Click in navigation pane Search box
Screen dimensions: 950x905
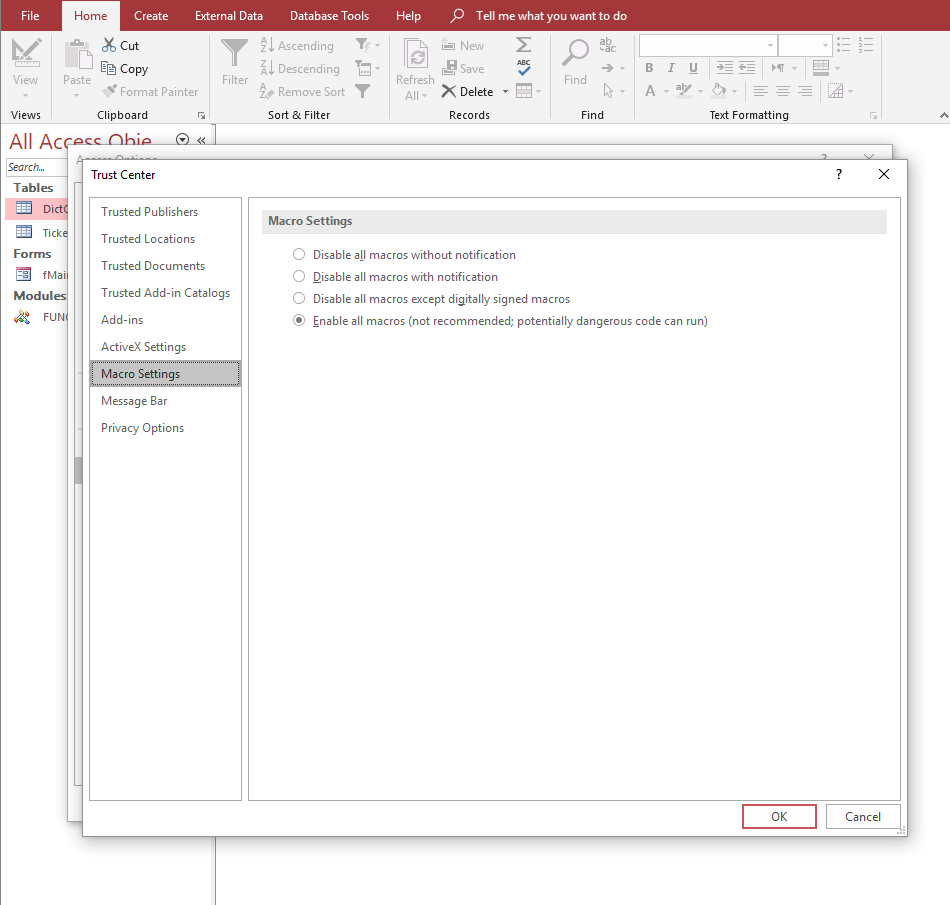click(x=38, y=167)
